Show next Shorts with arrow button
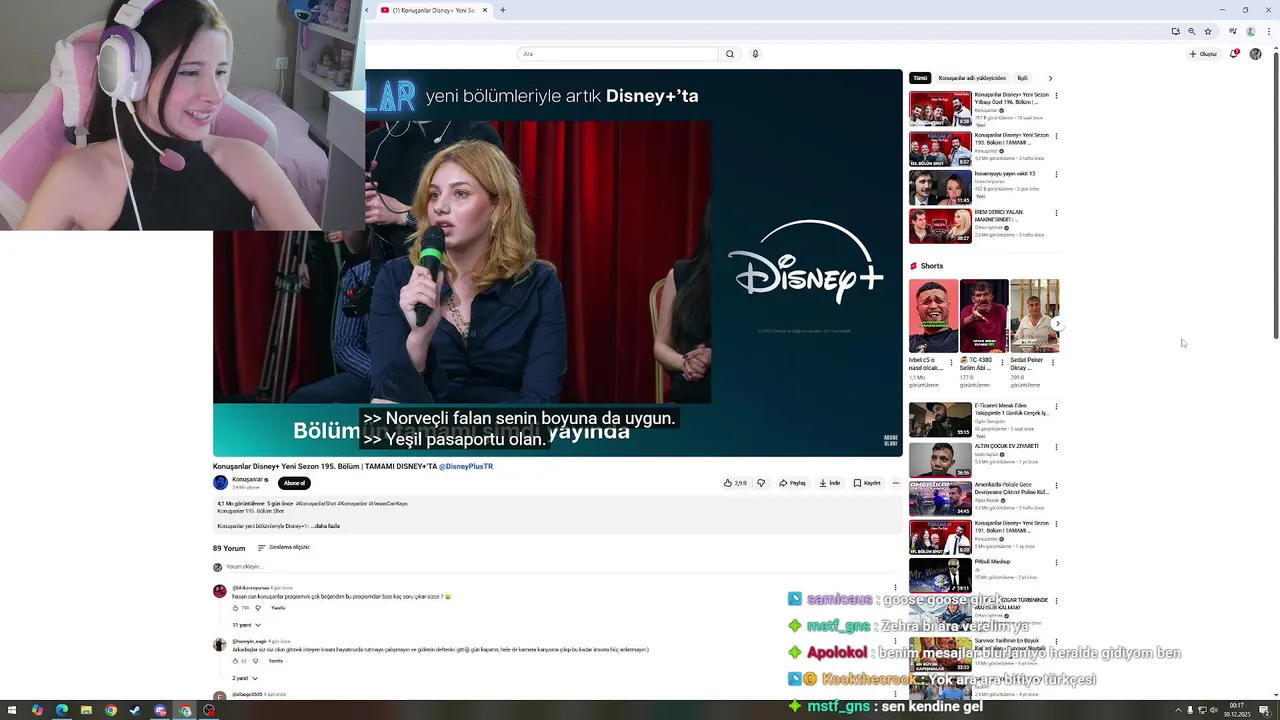Screen dimensions: 1280x720 [1057, 323]
